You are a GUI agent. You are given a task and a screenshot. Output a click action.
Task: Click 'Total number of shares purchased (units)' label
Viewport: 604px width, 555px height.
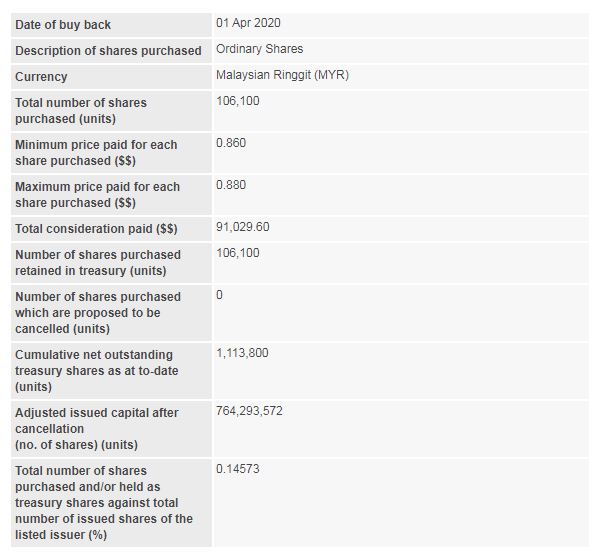[x=81, y=111]
